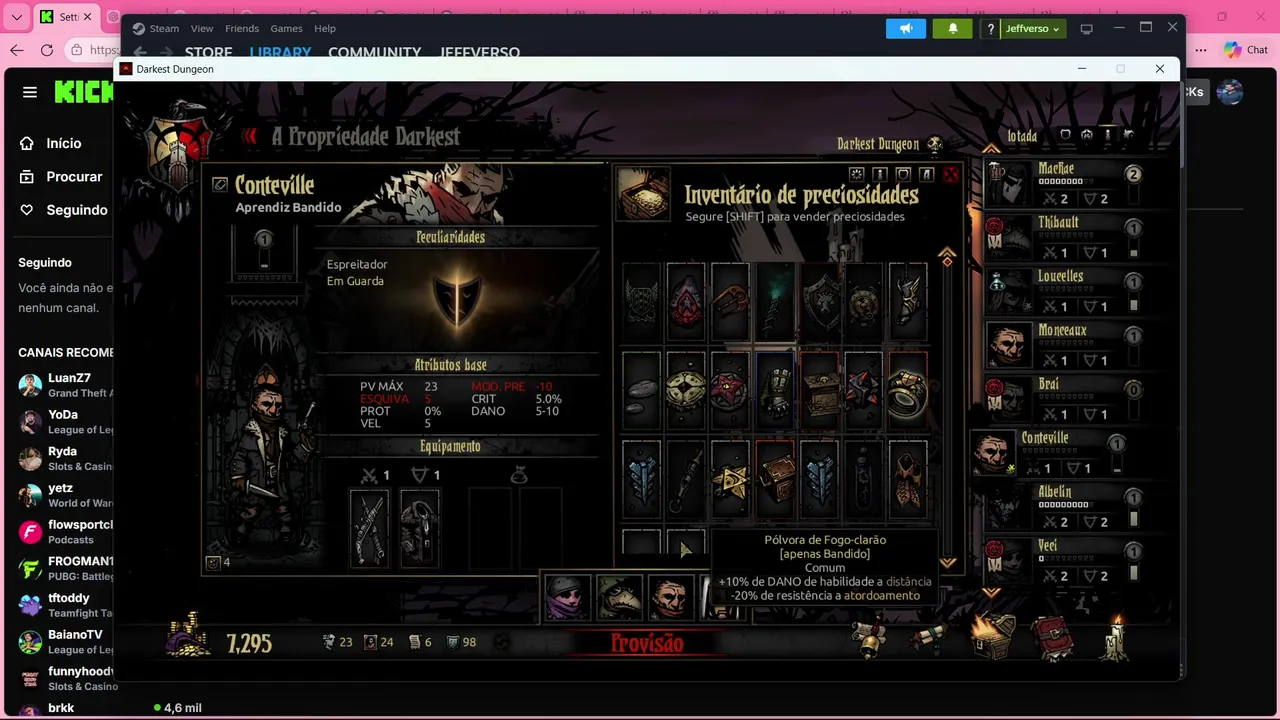
Task: Select the red star medallion trinket
Action: pos(730,390)
